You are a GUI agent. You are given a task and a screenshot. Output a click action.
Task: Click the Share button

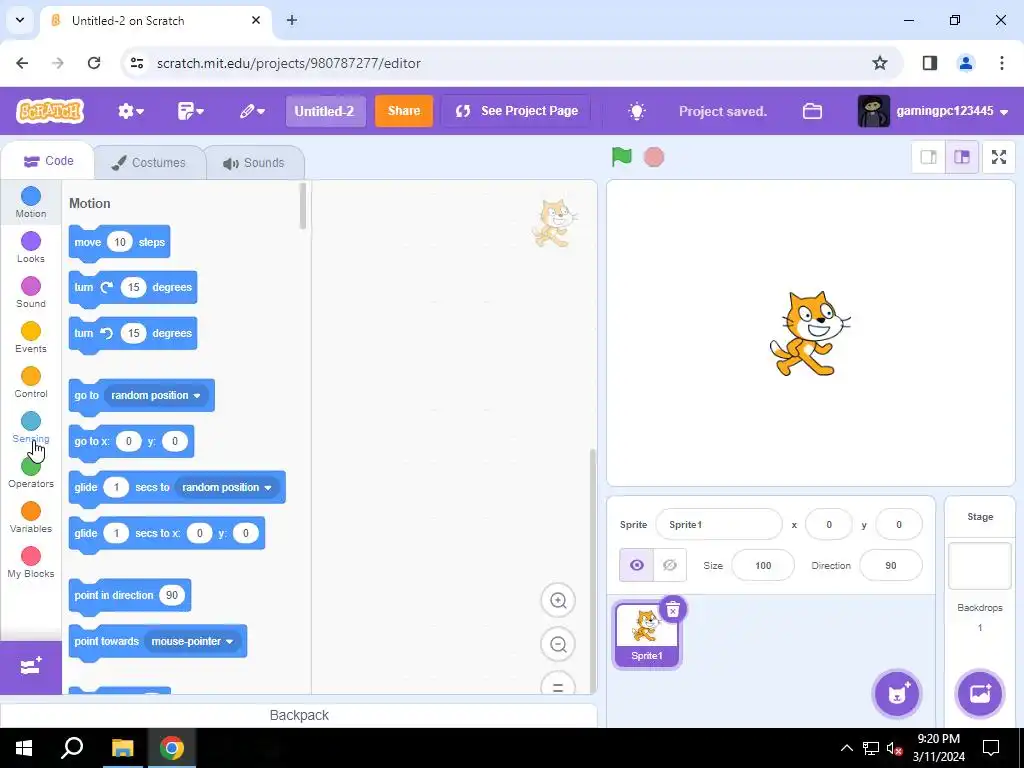(404, 111)
